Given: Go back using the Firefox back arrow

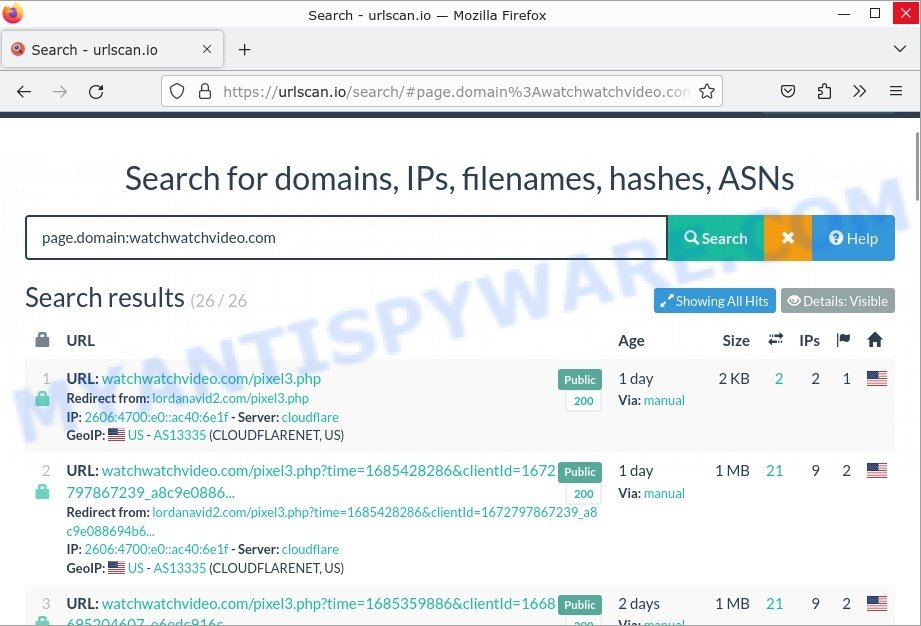Looking at the screenshot, I should pyautogui.click(x=24, y=92).
